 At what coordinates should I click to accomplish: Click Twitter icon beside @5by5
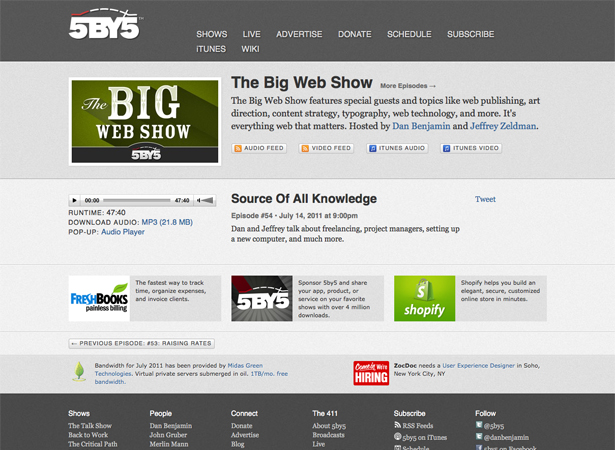coord(479,424)
